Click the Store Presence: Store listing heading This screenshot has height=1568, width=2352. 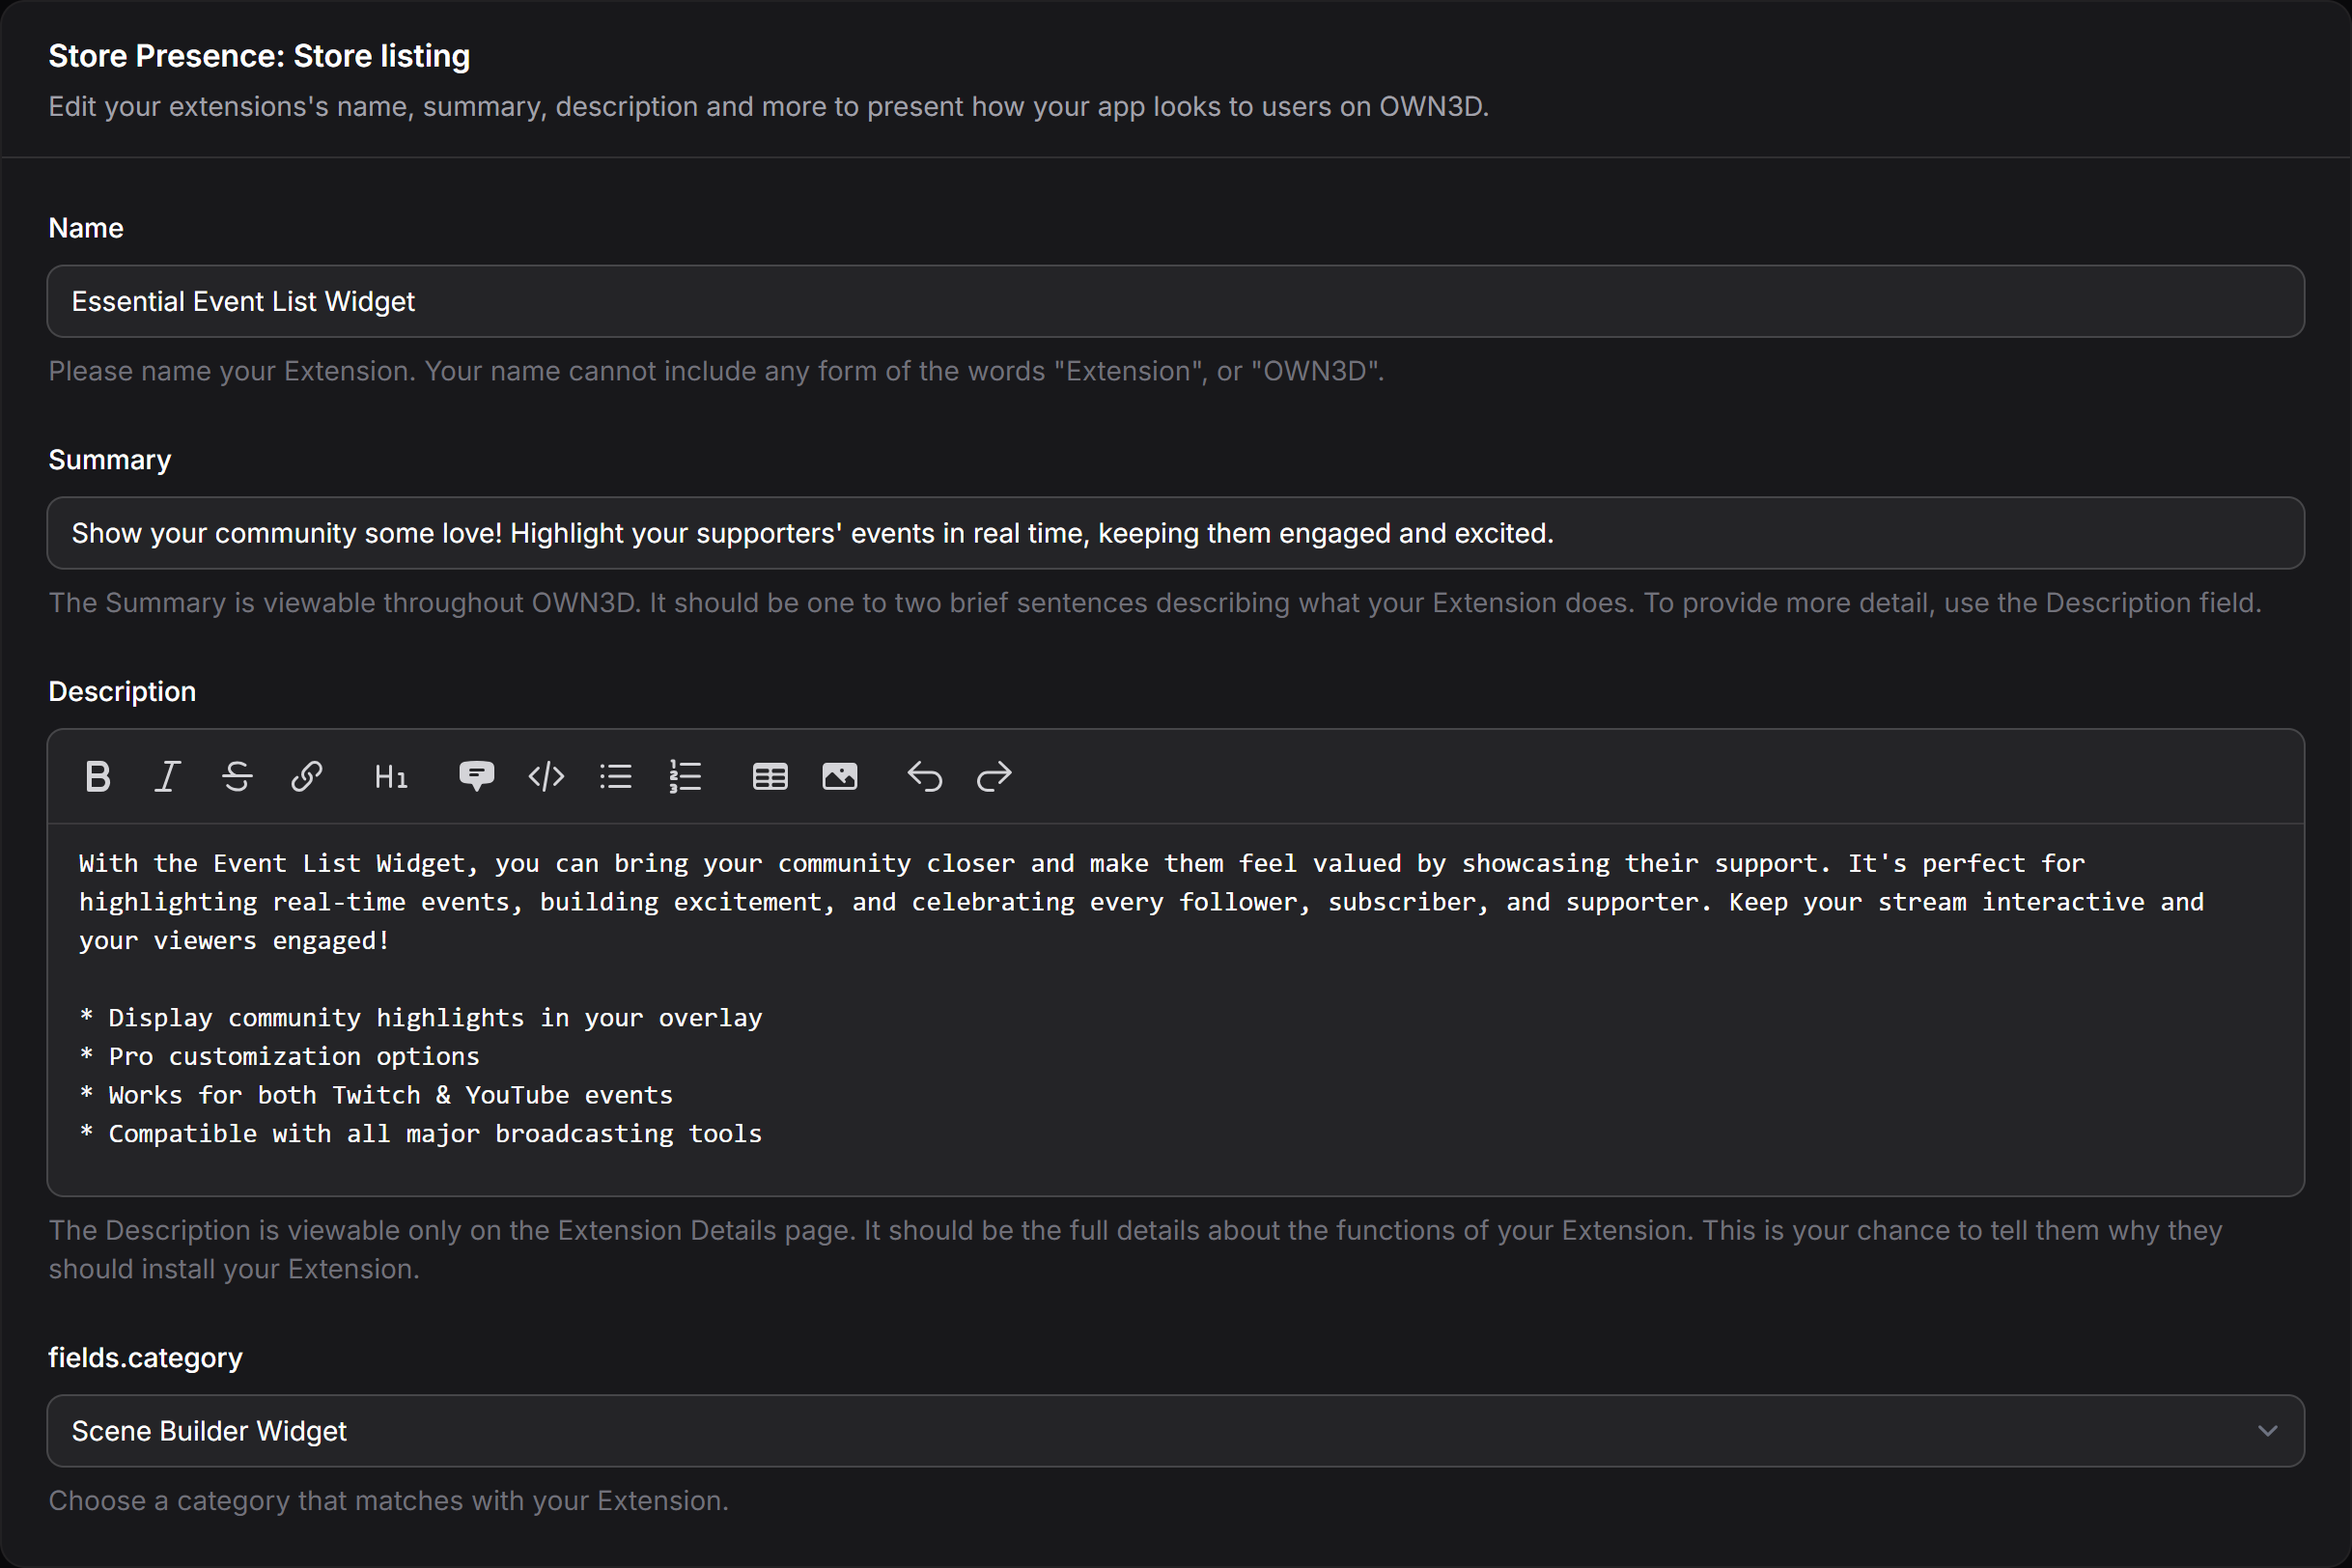coord(259,56)
